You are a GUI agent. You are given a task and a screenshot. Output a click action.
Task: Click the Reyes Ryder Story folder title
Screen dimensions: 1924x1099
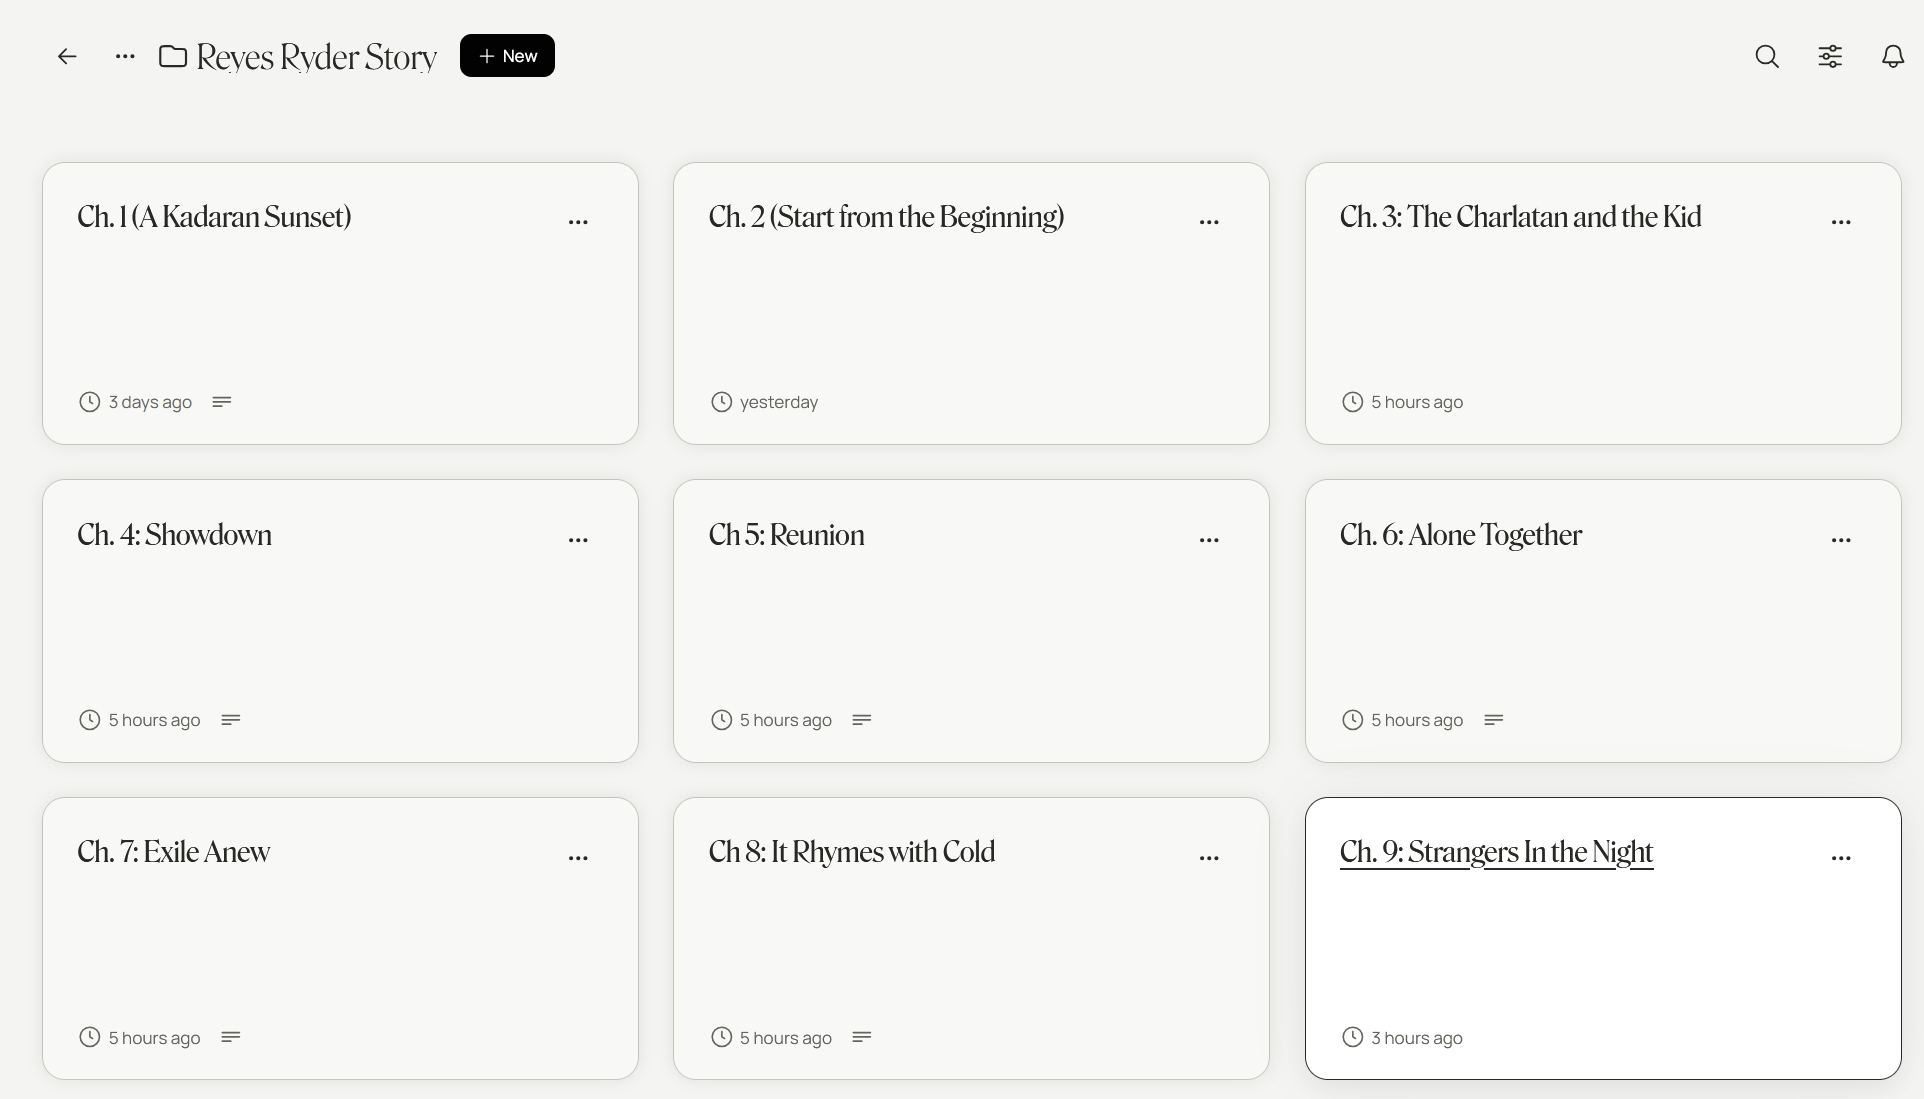click(316, 57)
